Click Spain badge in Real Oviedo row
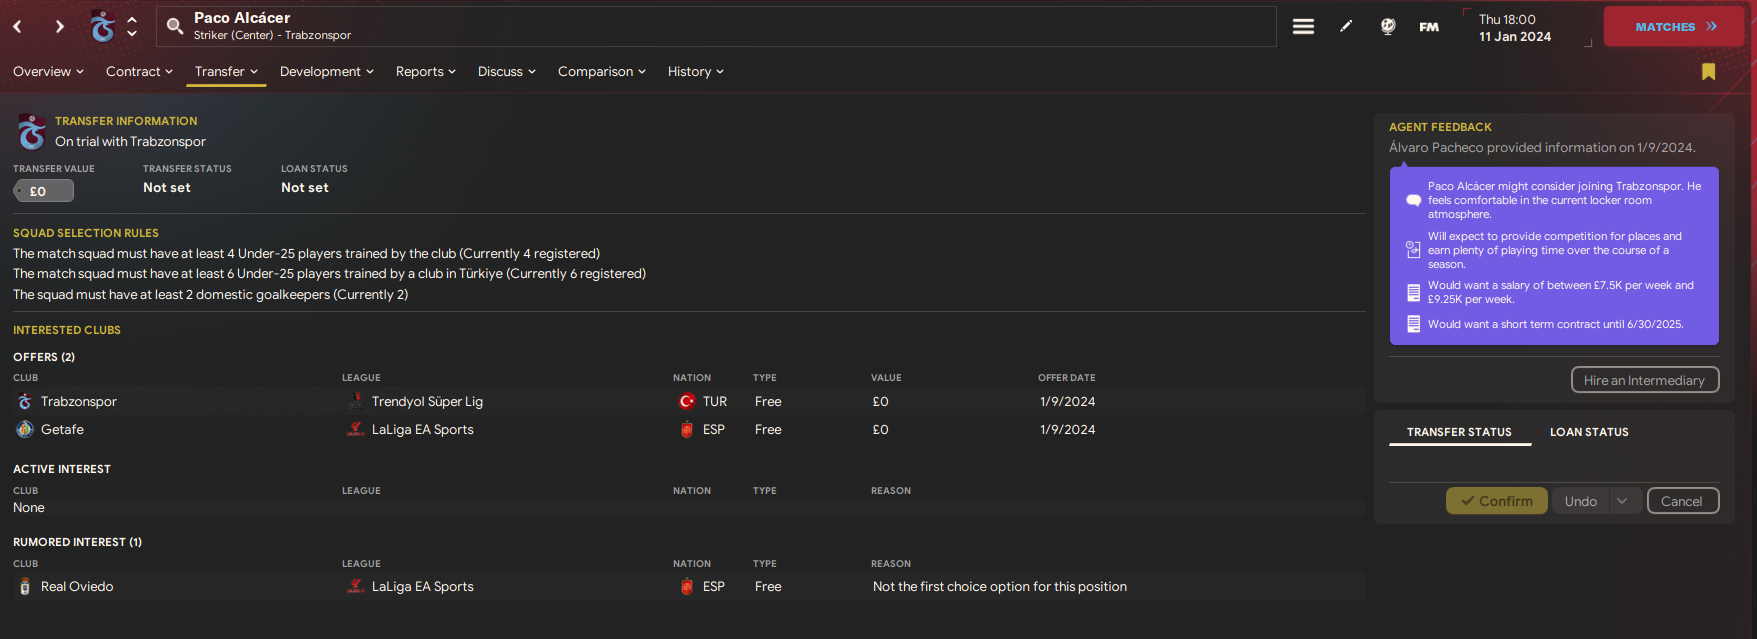This screenshot has height=639, width=1757. 687,587
